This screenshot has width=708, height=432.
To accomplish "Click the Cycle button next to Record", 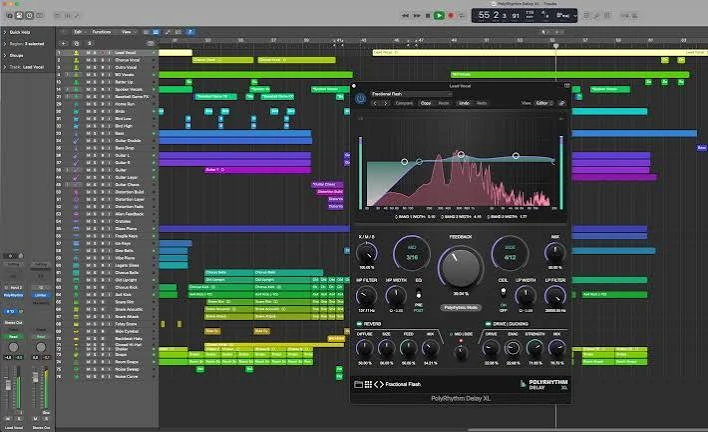I will coord(461,15).
